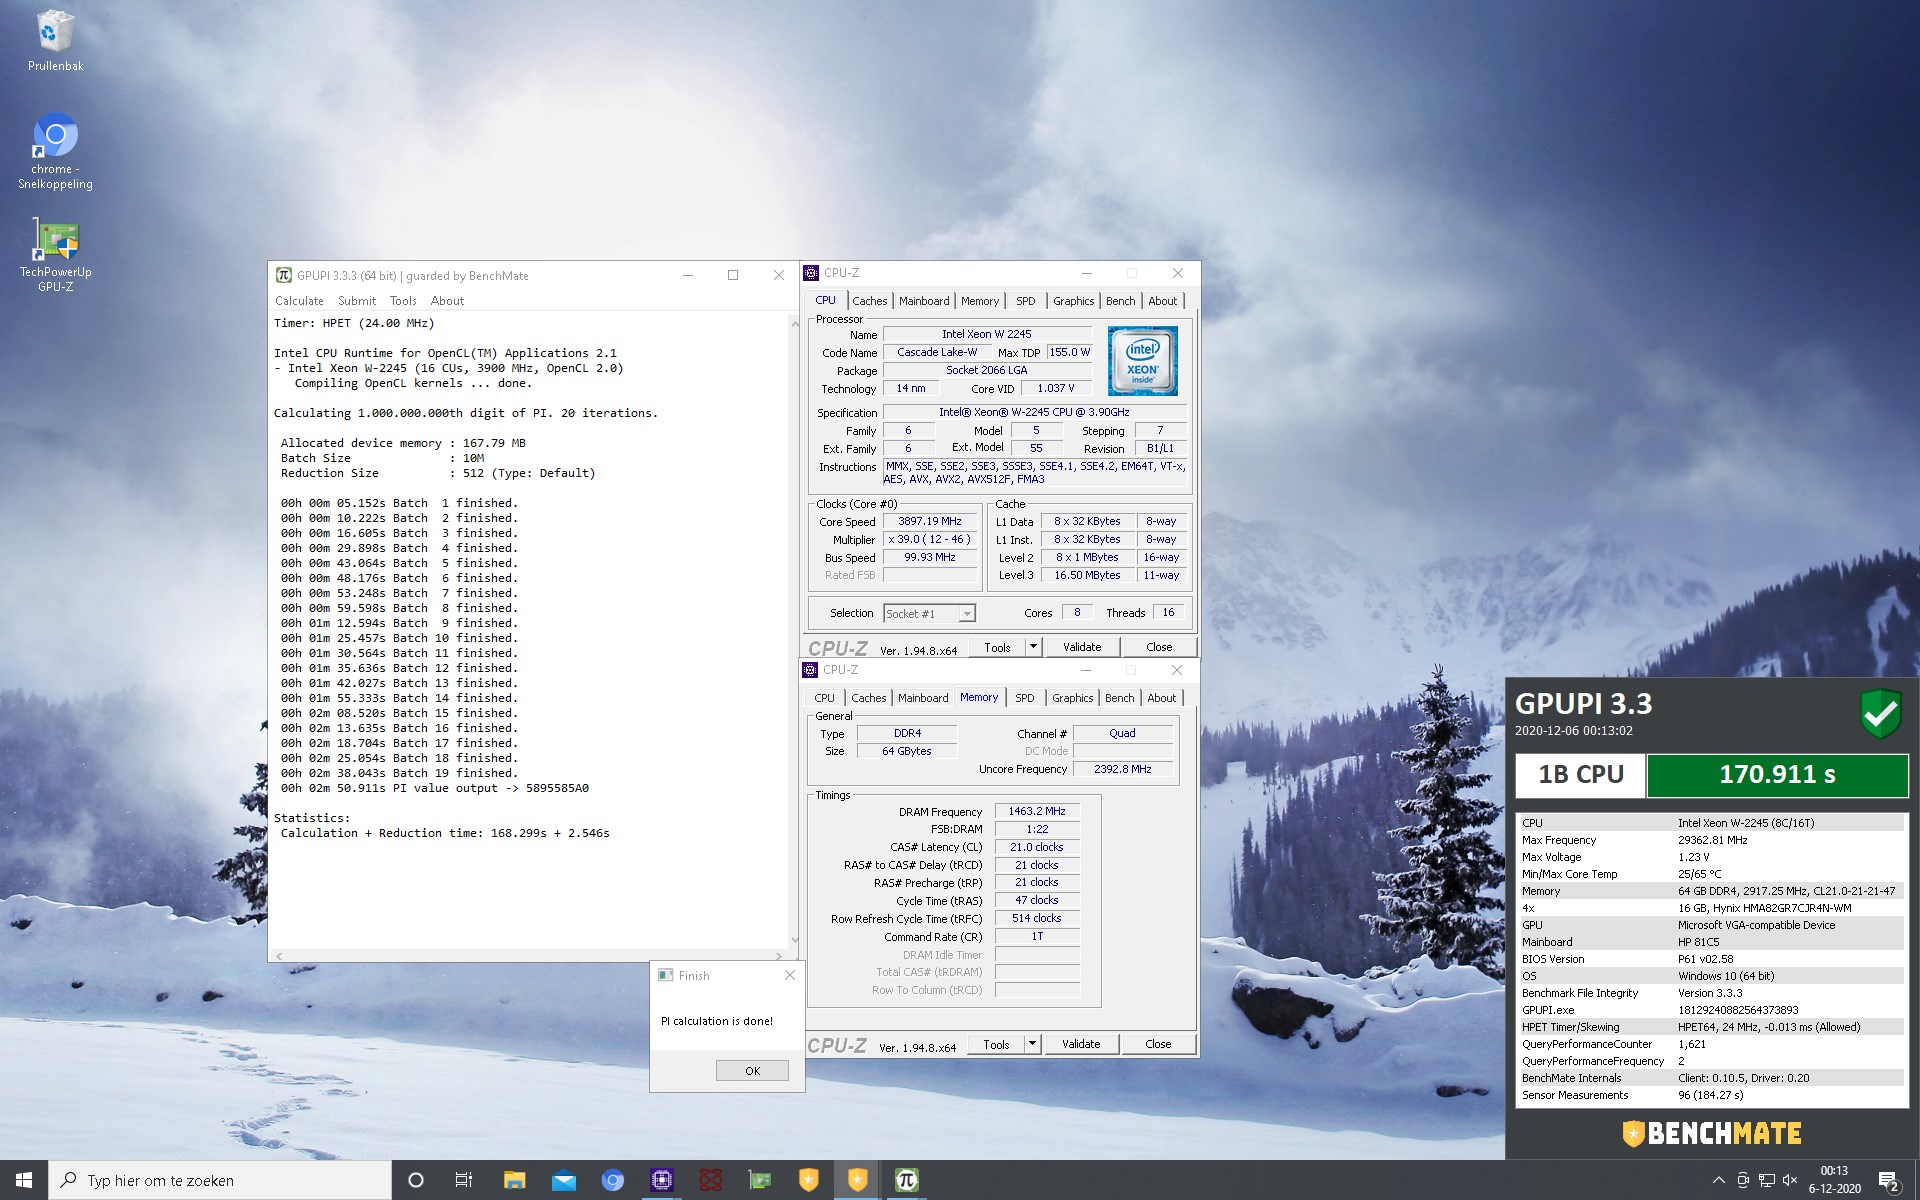
Task: Click the 1B CPU benchmark label
Action: point(1581,775)
